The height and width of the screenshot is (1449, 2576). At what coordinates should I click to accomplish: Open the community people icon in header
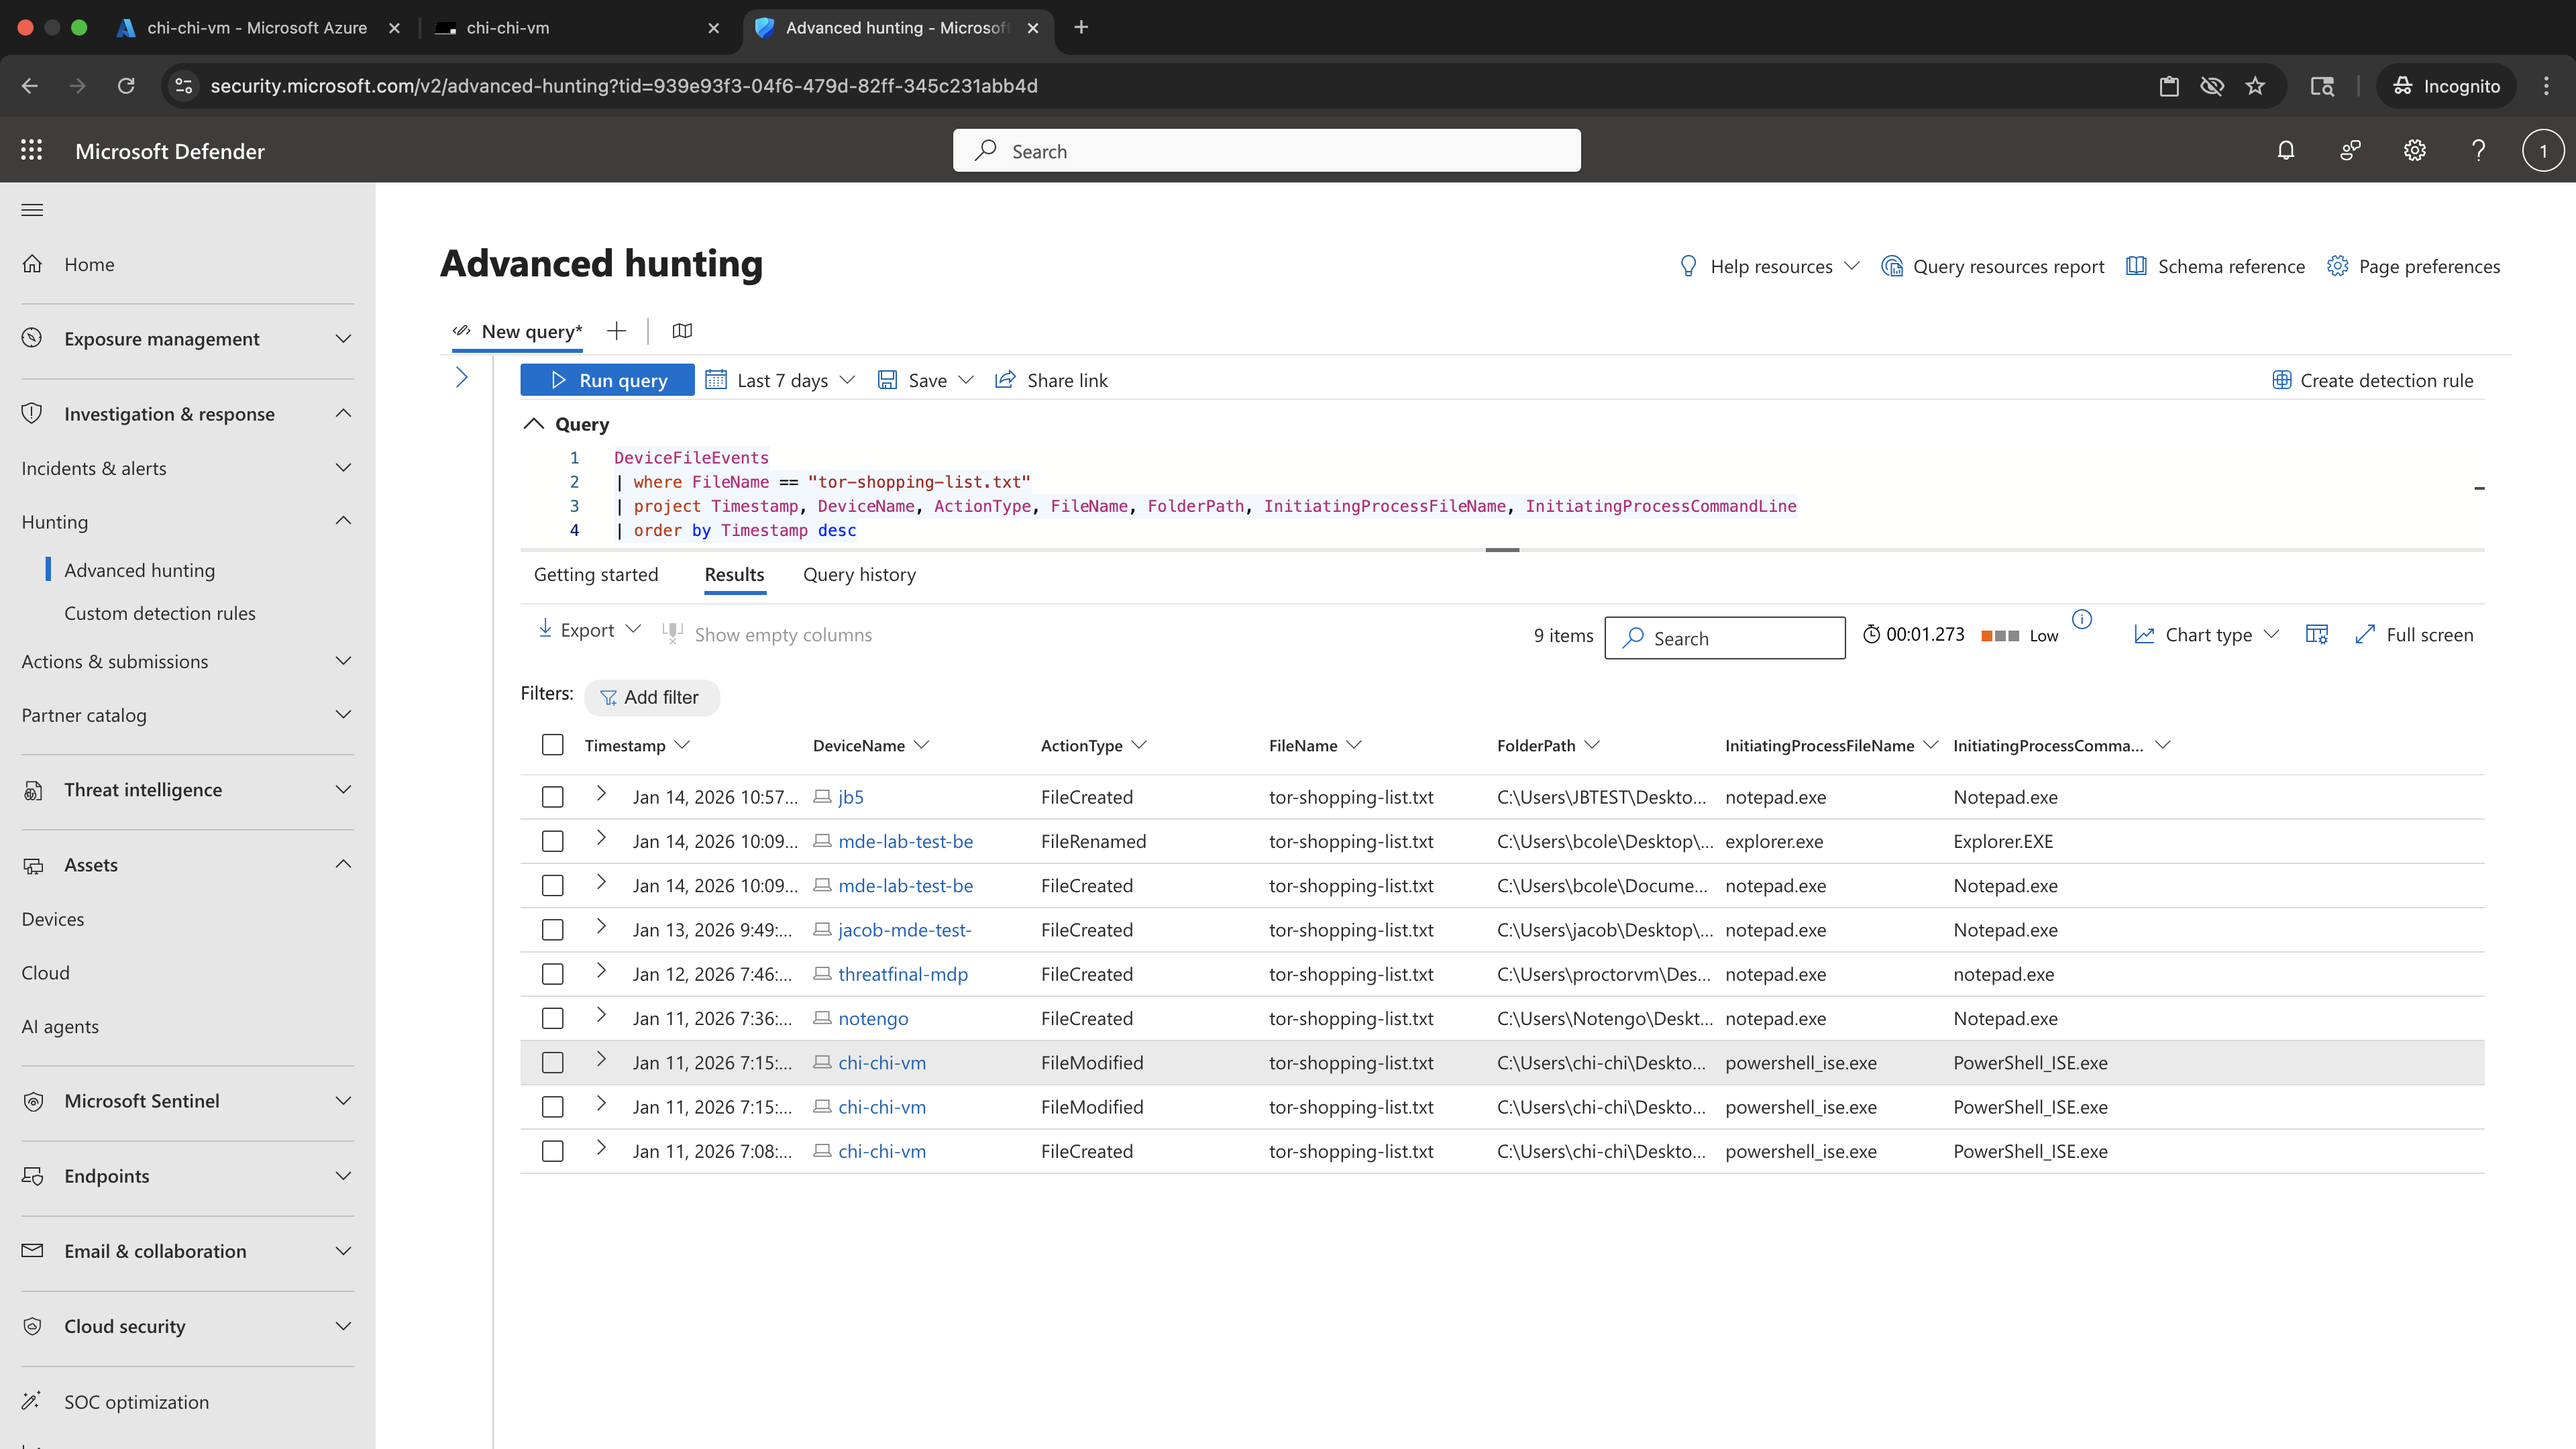[x=2350, y=150]
